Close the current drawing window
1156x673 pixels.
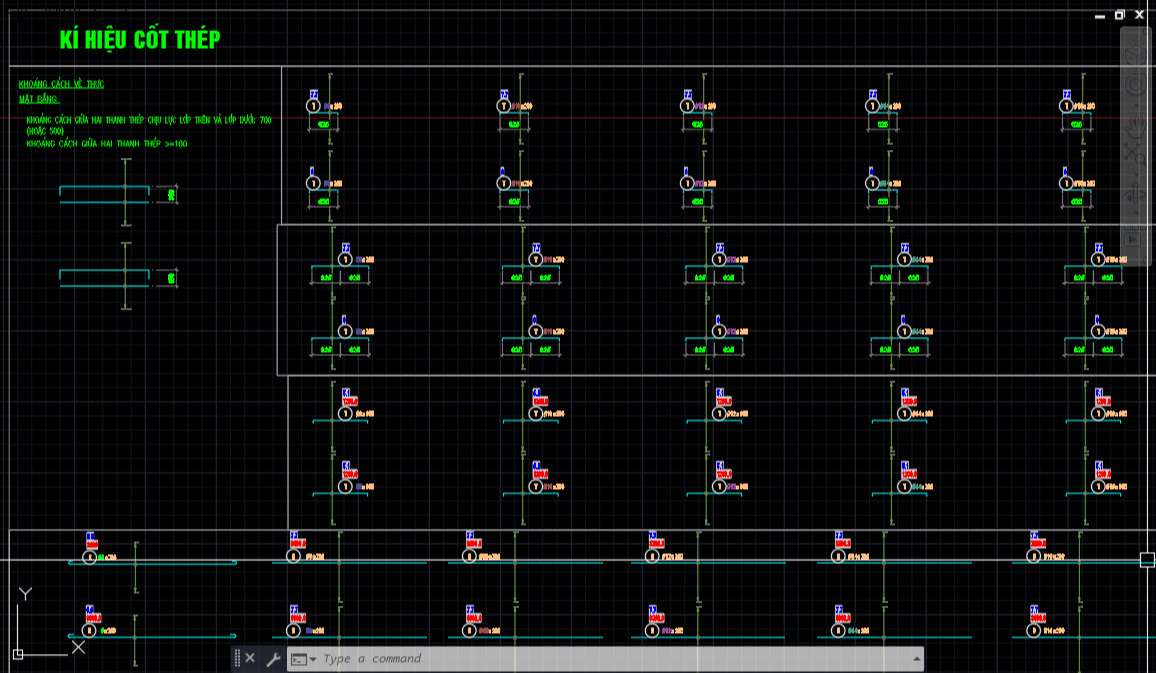(1139, 15)
